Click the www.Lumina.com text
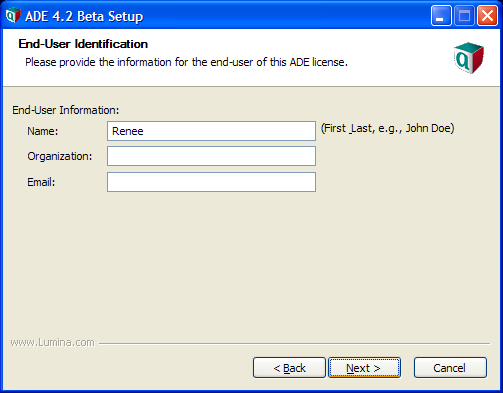Screen dimensions: 503x393 pyautogui.click(x=52, y=342)
